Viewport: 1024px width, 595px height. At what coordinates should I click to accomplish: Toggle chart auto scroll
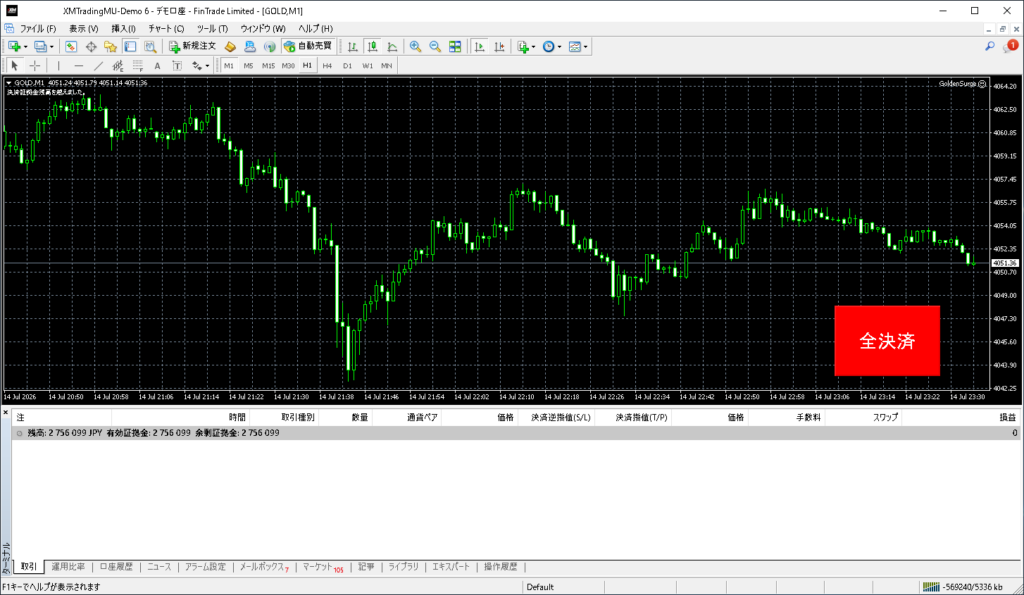480,46
